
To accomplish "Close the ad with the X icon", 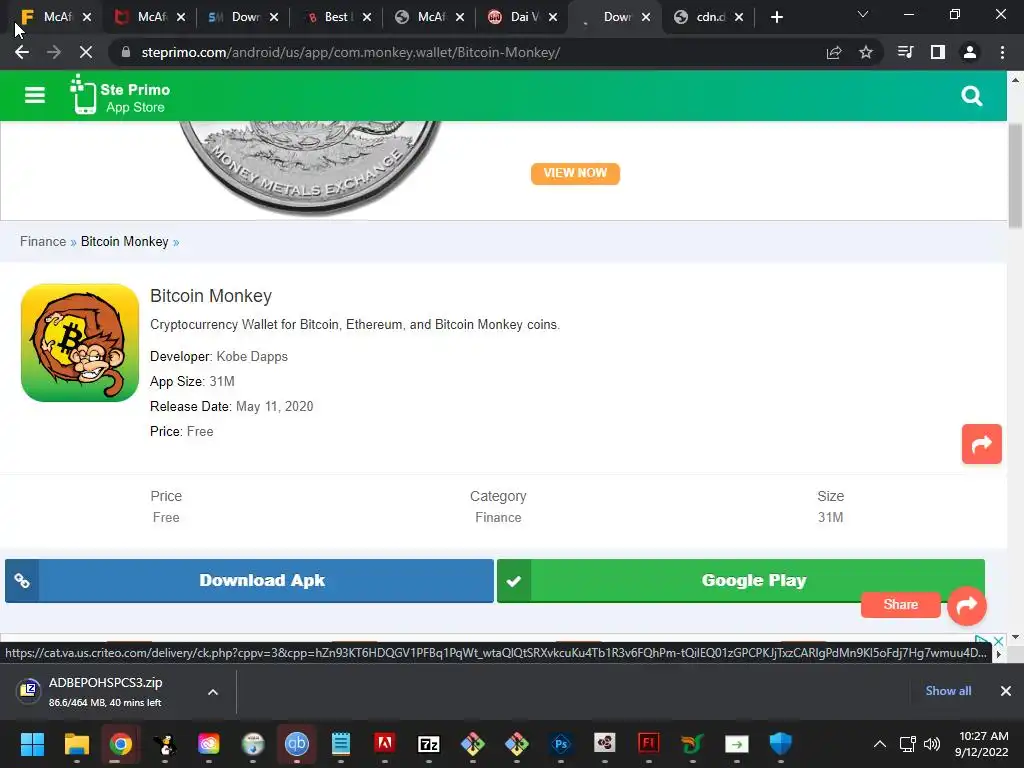I will 999,641.
